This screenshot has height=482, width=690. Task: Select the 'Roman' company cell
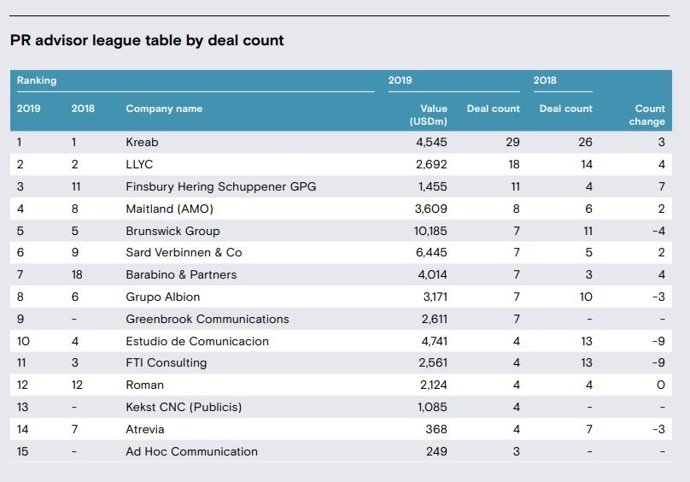(145, 385)
